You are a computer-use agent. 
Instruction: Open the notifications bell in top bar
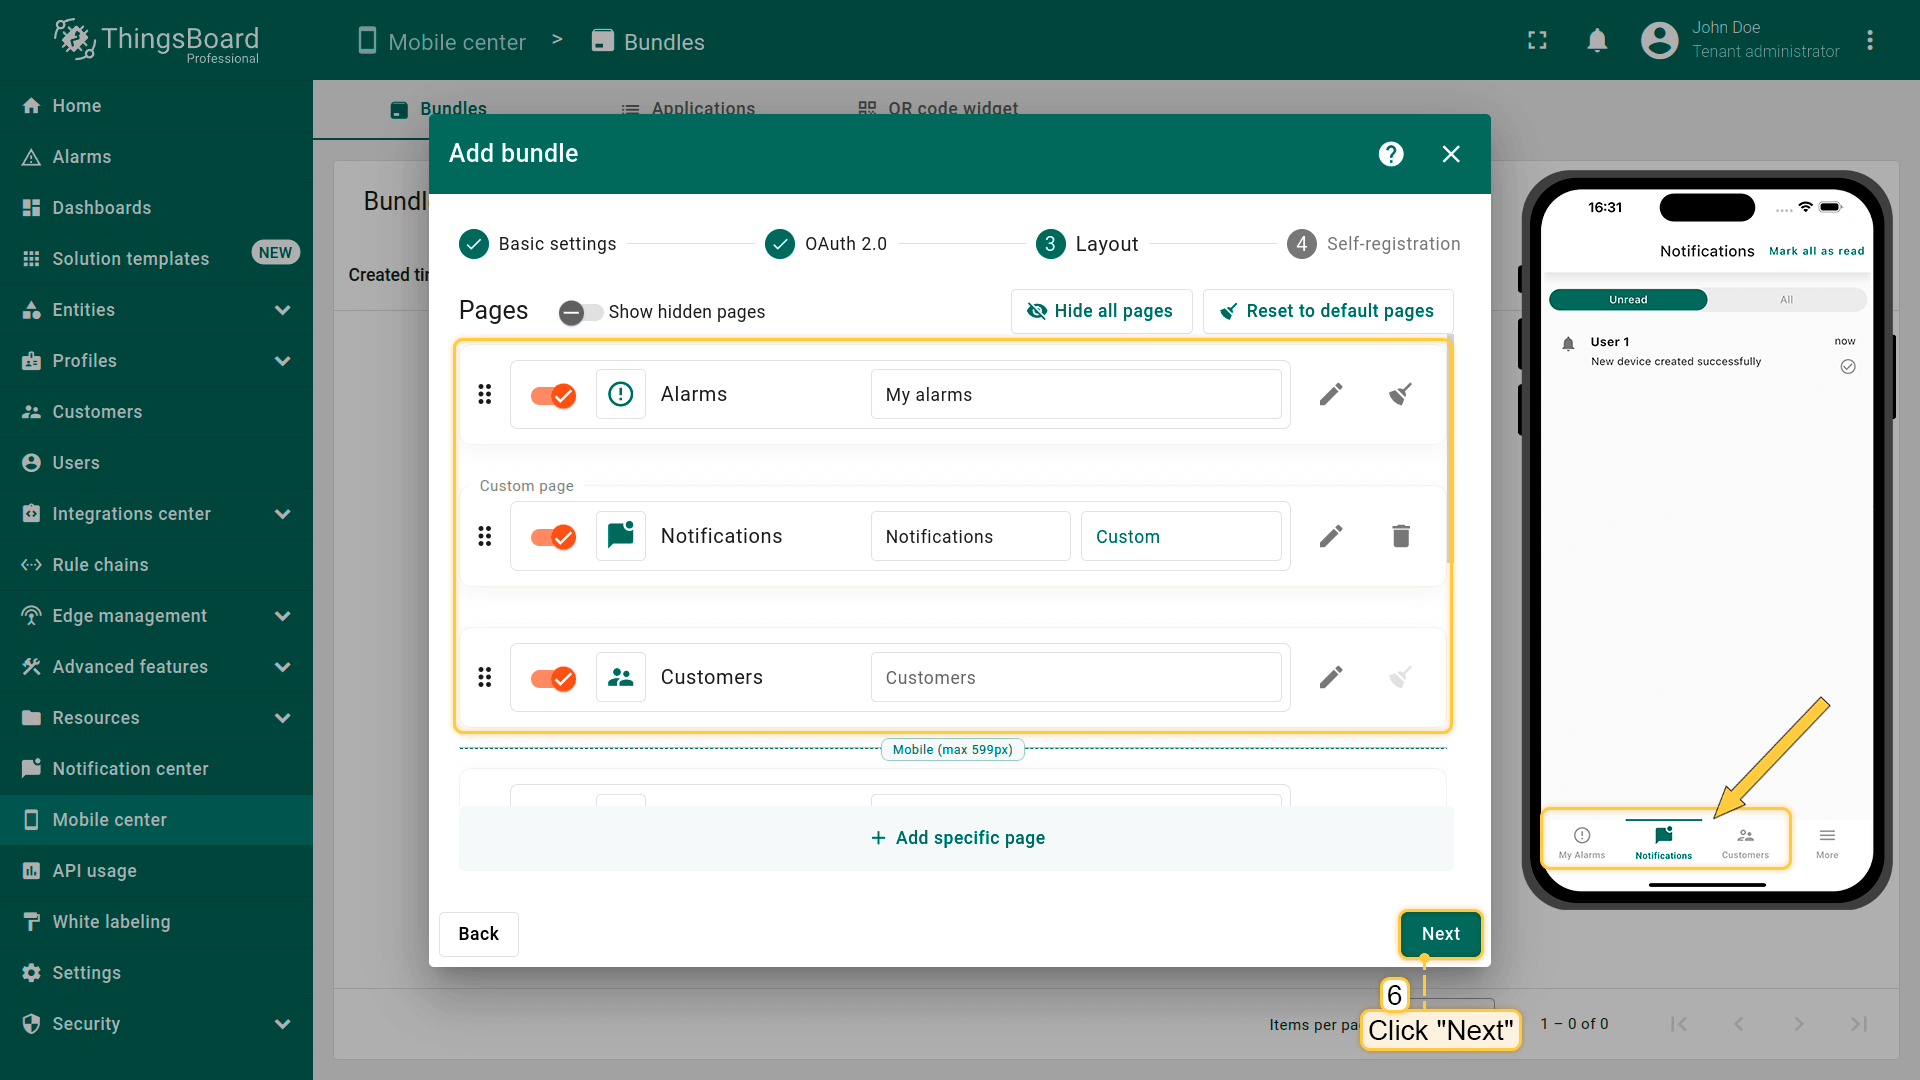click(x=1597, y=41)
